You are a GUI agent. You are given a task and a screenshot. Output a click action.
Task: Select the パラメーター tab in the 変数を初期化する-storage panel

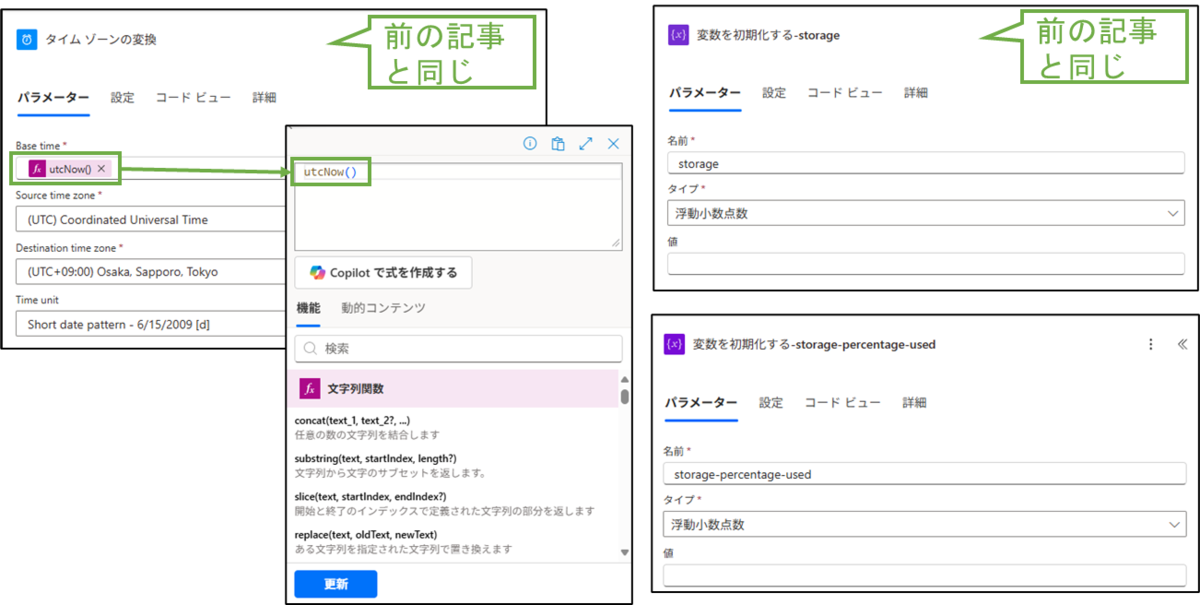pos(705,93)
